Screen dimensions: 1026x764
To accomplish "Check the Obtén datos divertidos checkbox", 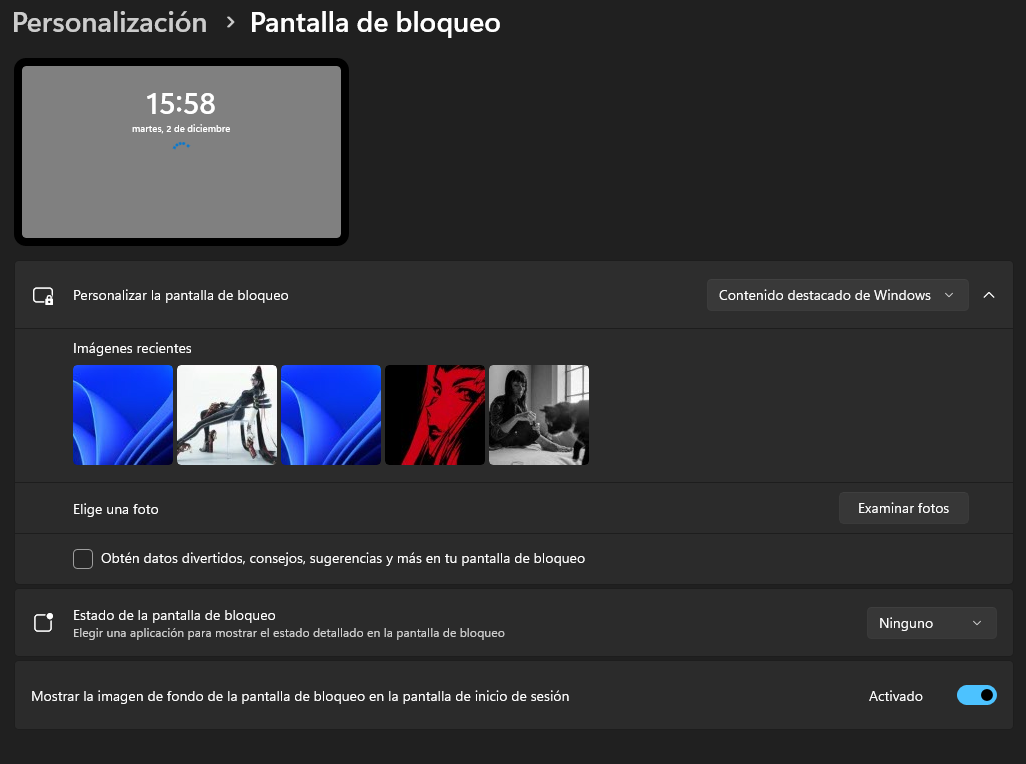I will pos(83,559).
